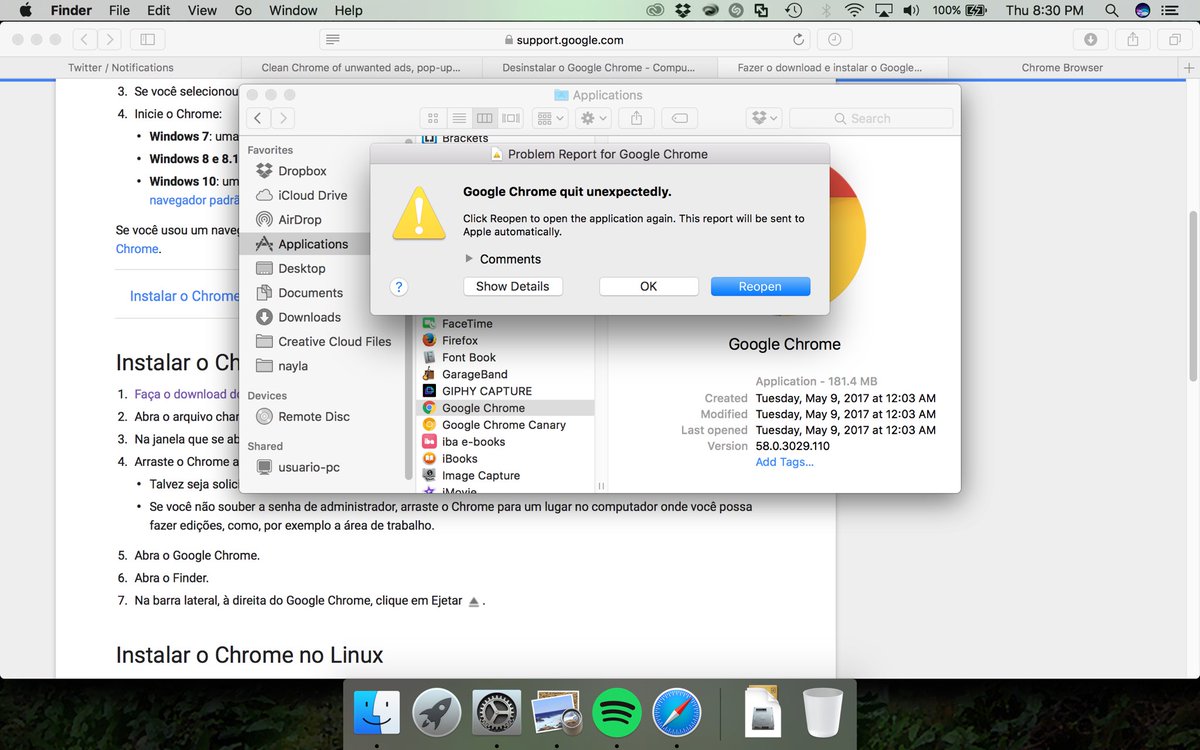The width and height of the screenshot is (1200, 750).
Task: Click OK in problem report dialog
Action: [x=648, y=286]
